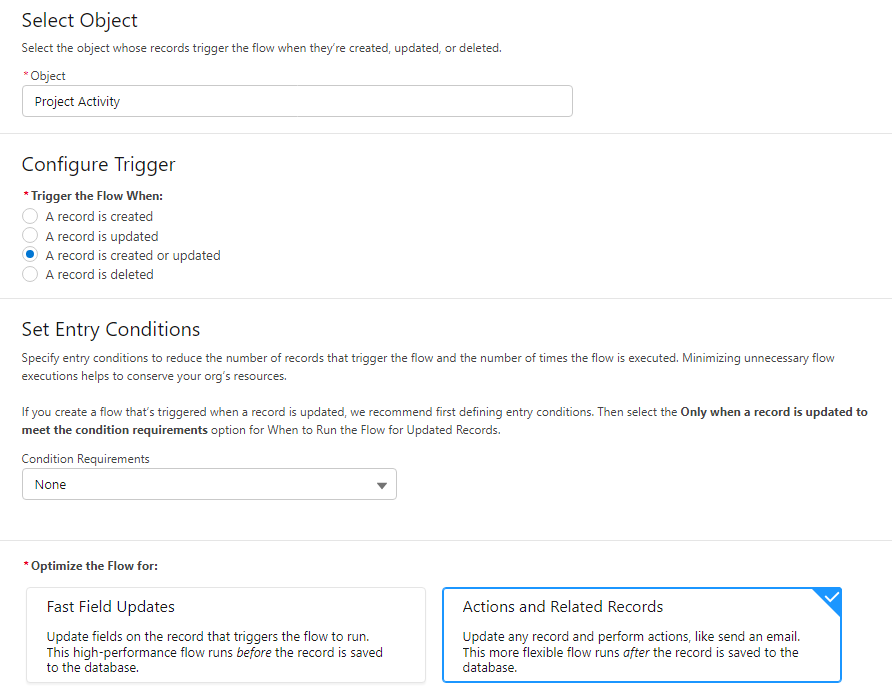Click the Condition Requirements dropdown arrow icon
The width and height of the screenshot is (892, 693).
point(381,486)
